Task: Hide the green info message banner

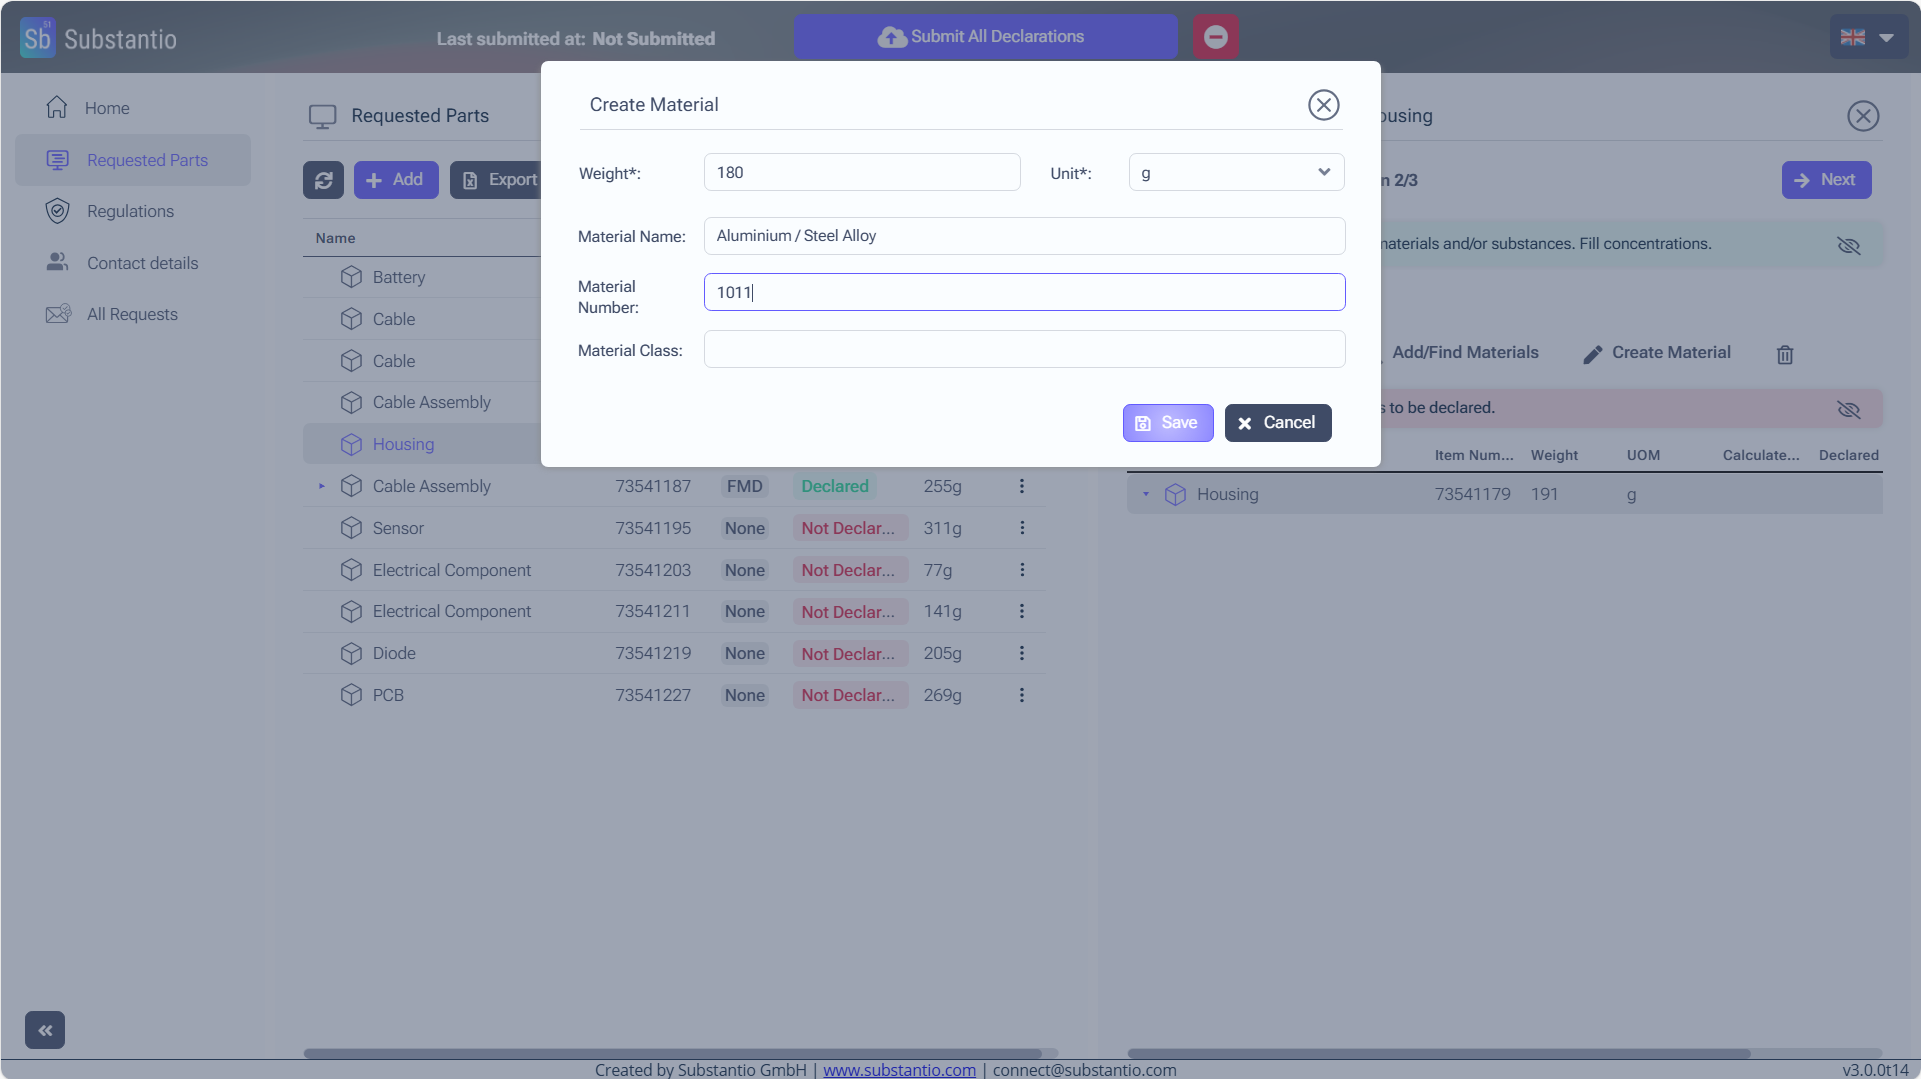Action: (x=1848, y=245)
